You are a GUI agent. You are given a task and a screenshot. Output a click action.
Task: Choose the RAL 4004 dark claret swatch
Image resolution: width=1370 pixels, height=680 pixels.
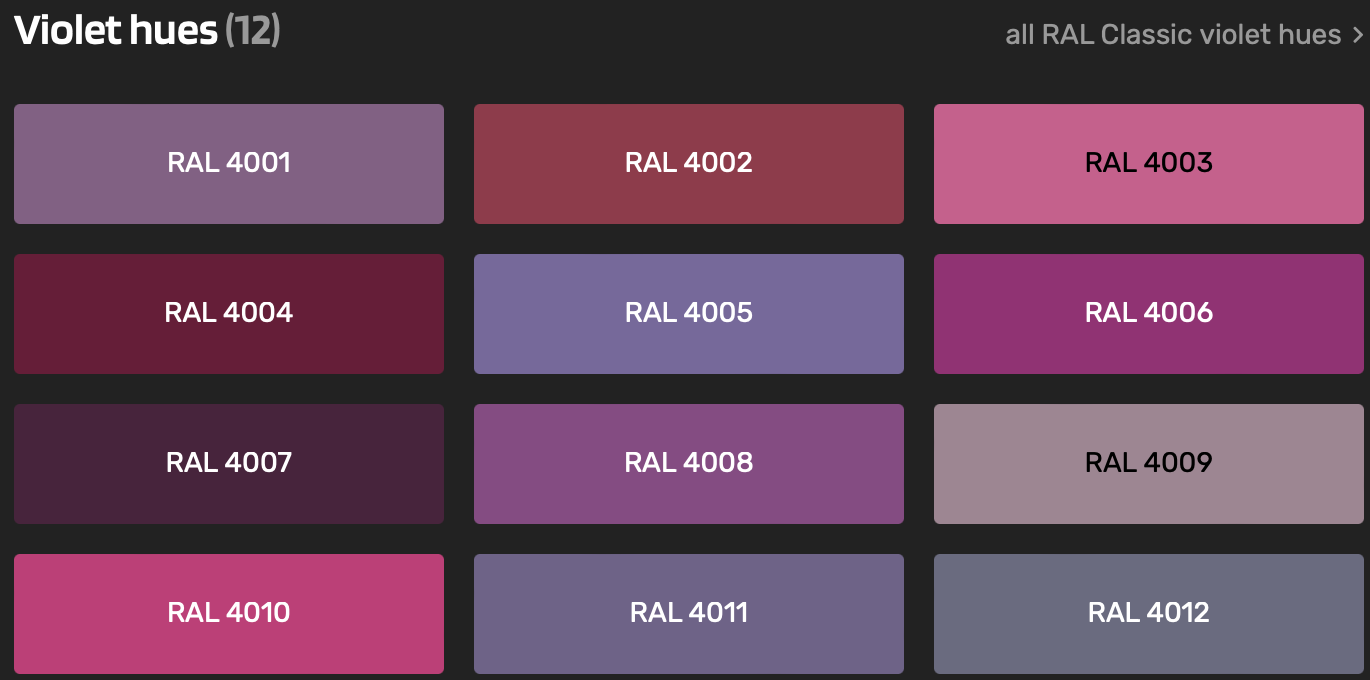229,314
